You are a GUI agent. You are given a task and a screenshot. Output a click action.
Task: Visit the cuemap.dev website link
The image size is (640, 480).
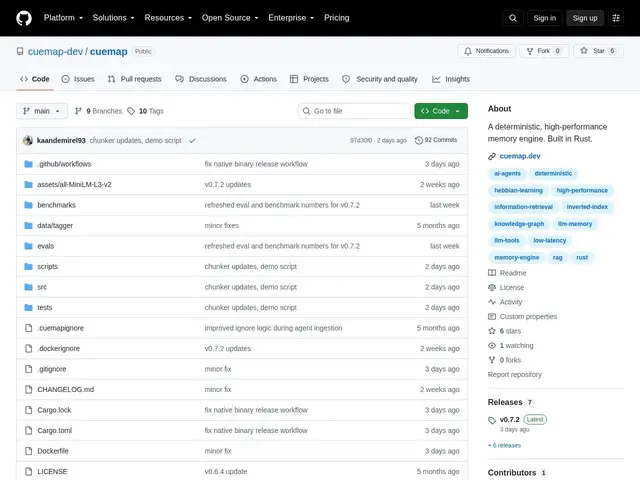(x=520, y=156)
